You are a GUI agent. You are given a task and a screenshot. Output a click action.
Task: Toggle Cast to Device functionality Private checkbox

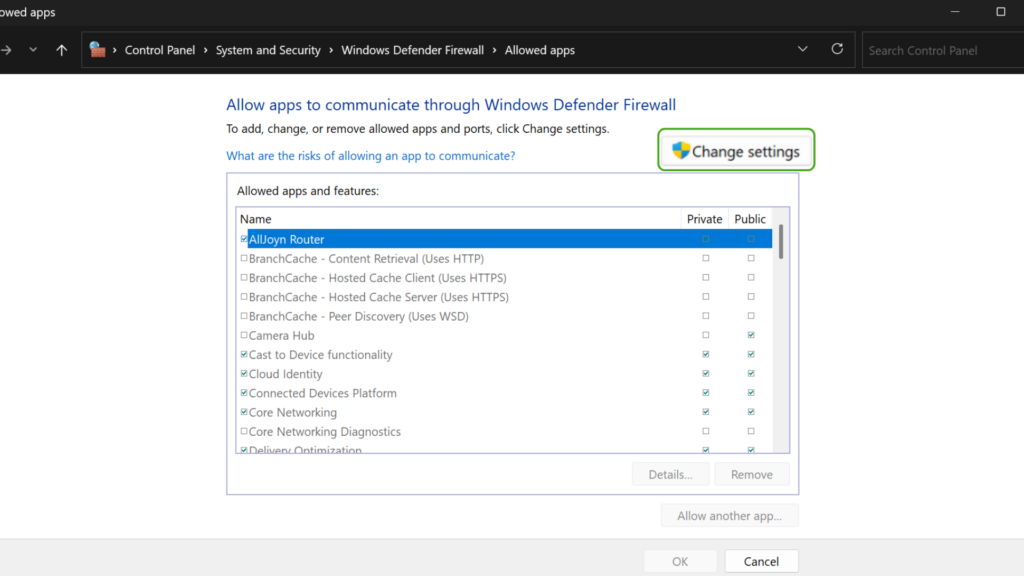pos(705,354)
